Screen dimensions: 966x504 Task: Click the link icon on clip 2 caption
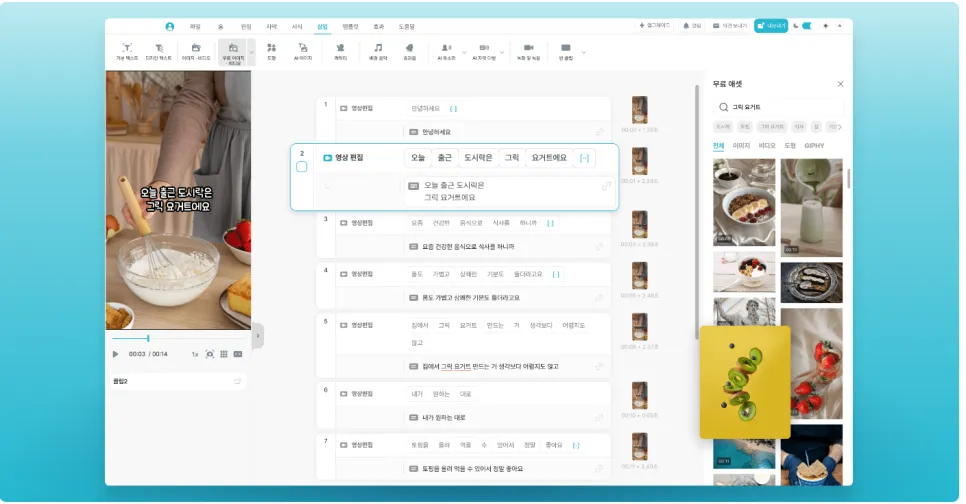tap(606, 185)
